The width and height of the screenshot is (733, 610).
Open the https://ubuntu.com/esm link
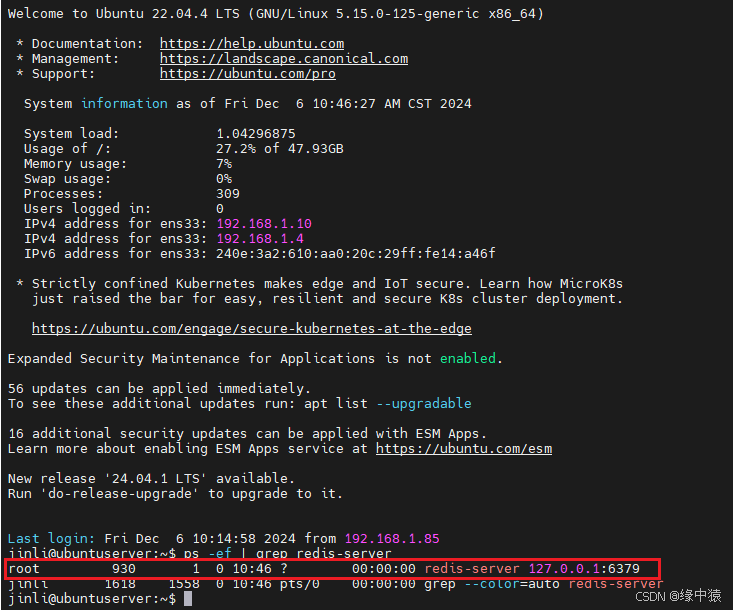point(464,449)
